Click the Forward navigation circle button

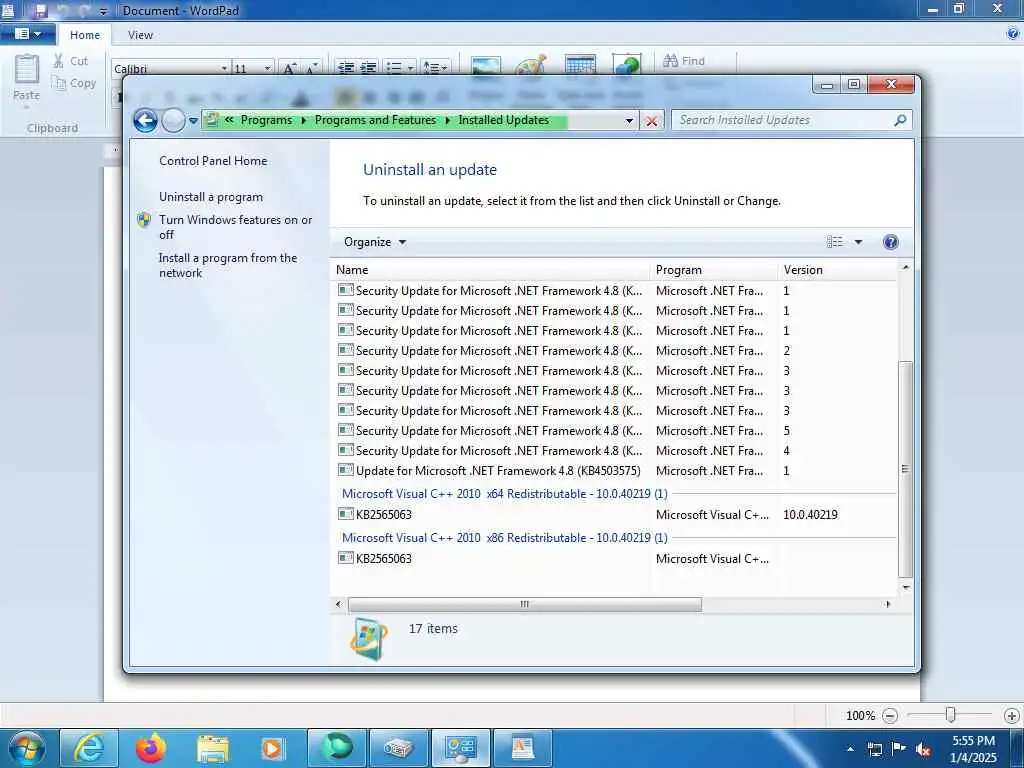[173, 121]
